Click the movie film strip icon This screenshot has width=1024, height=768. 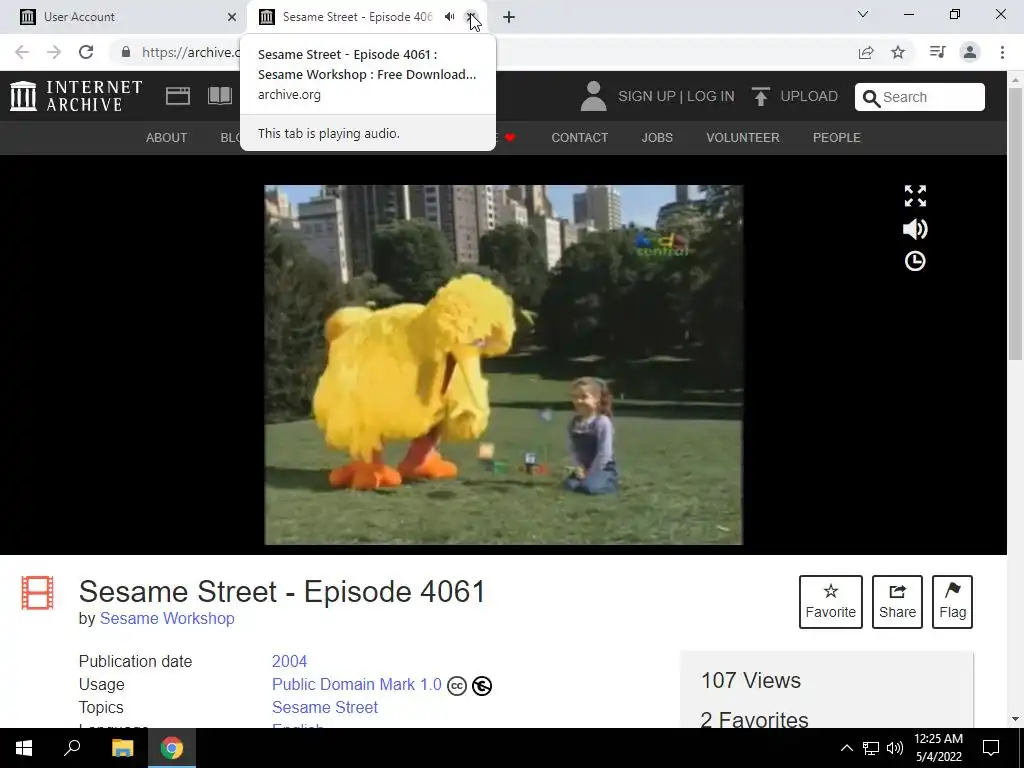pyautogui.click(x=37, y=593)
